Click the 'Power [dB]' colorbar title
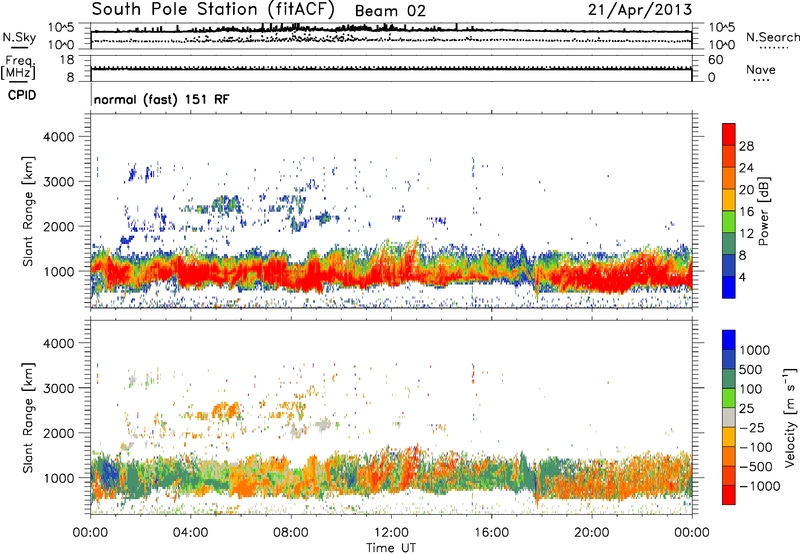 point(764,211)
